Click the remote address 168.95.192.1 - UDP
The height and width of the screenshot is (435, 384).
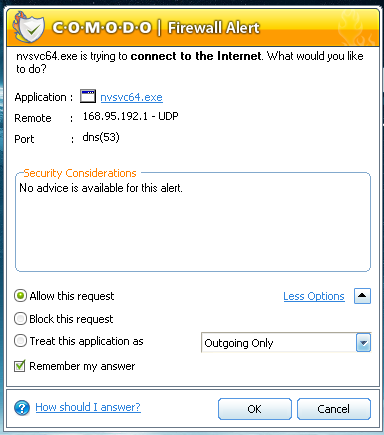coord(130,116)
